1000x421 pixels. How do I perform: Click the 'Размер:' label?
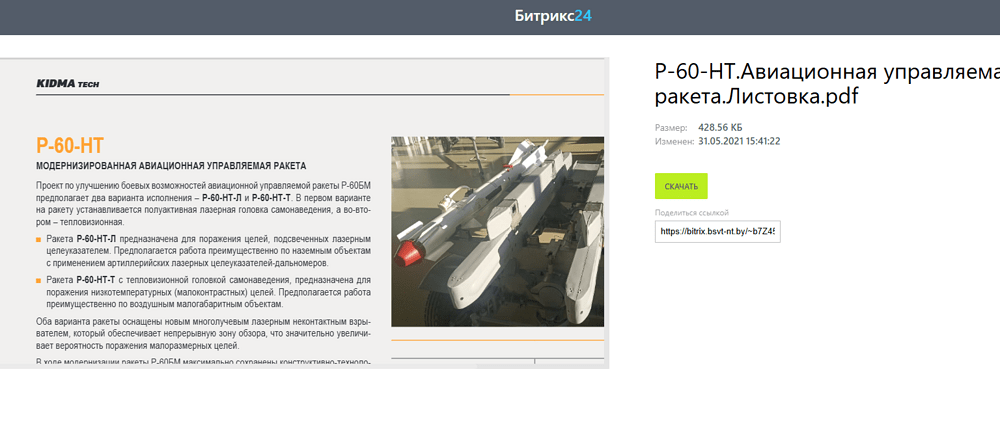point(671,128)
